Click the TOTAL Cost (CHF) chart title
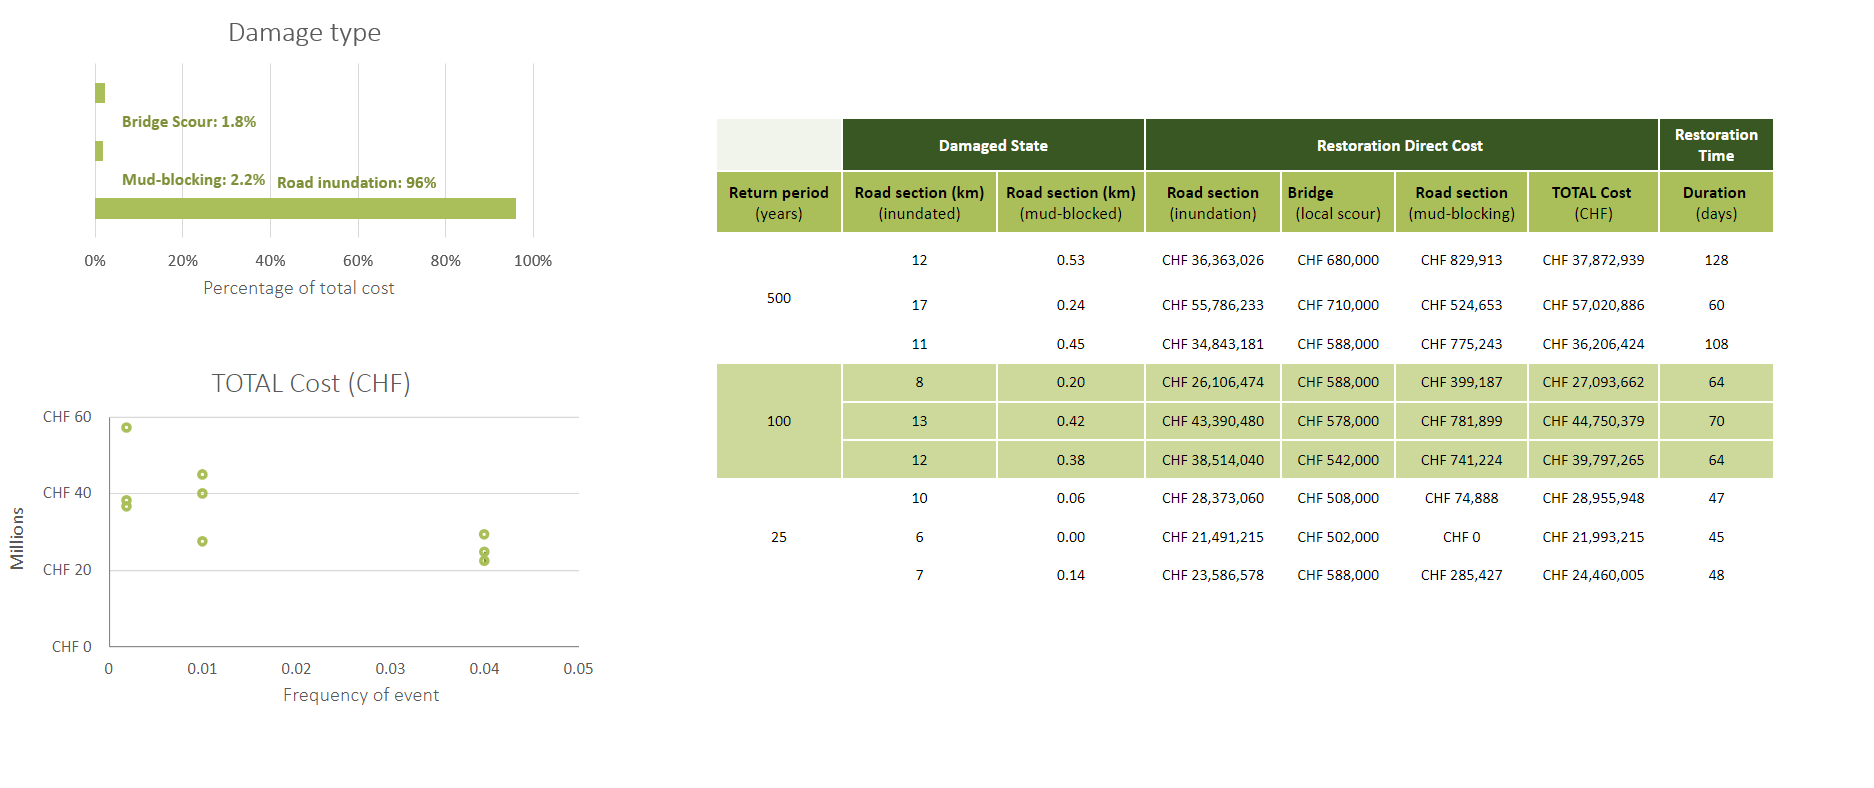The width and height of the screenshot is (1874, 788). (311, 384)
